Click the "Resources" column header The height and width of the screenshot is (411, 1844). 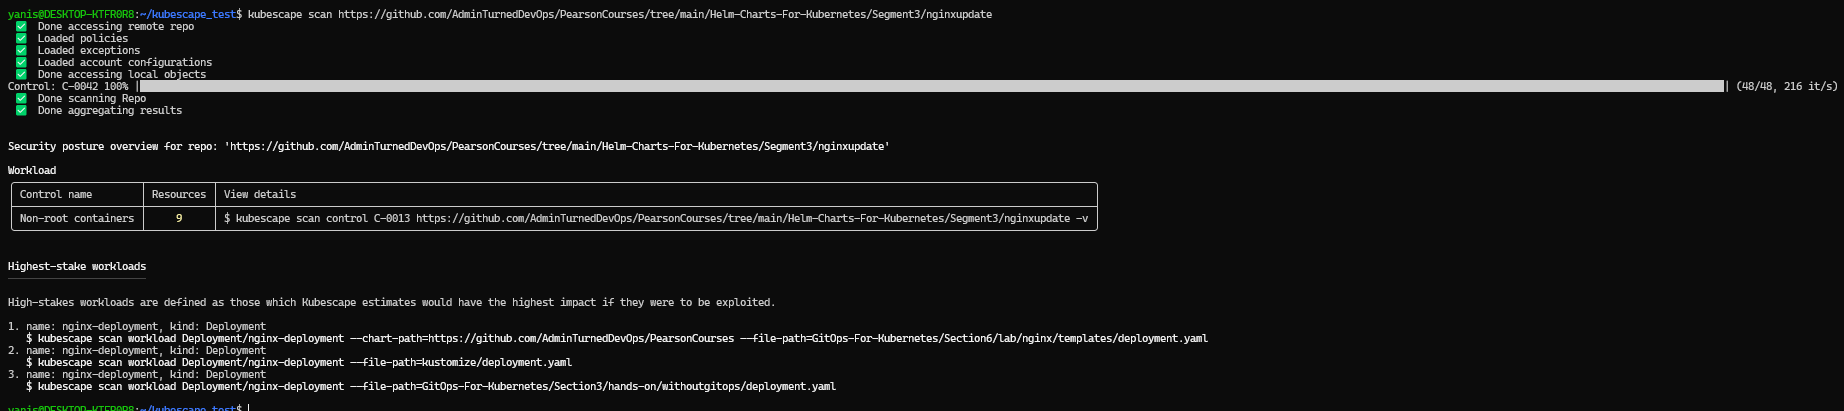coord(179,195)
